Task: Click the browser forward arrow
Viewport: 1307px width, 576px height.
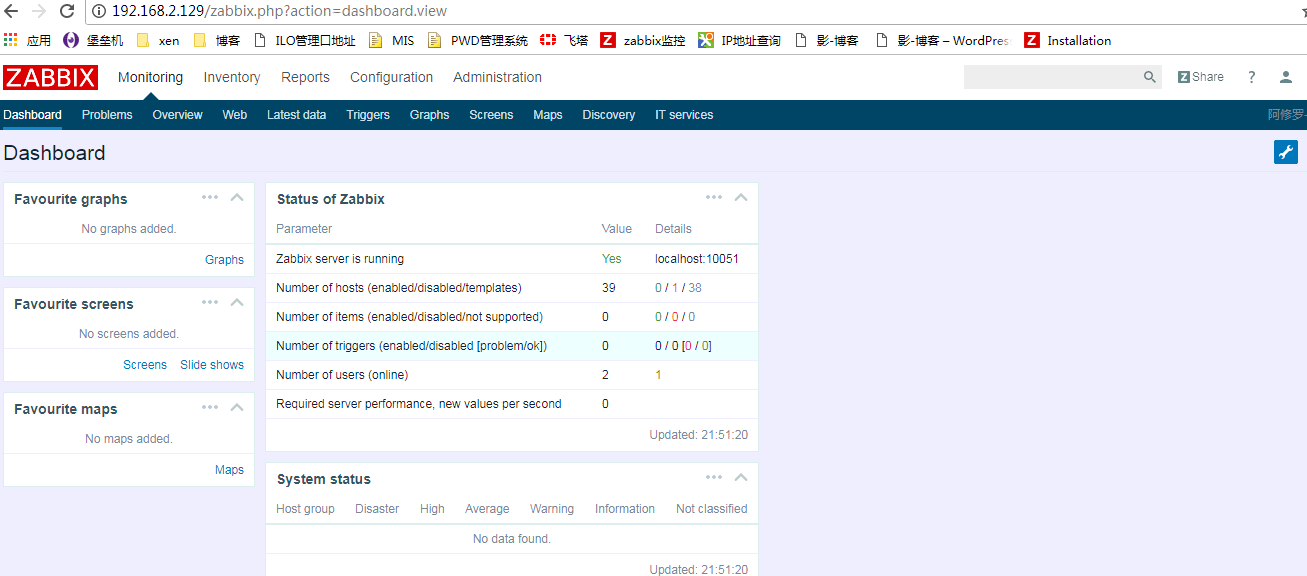Action: (39, 11)
